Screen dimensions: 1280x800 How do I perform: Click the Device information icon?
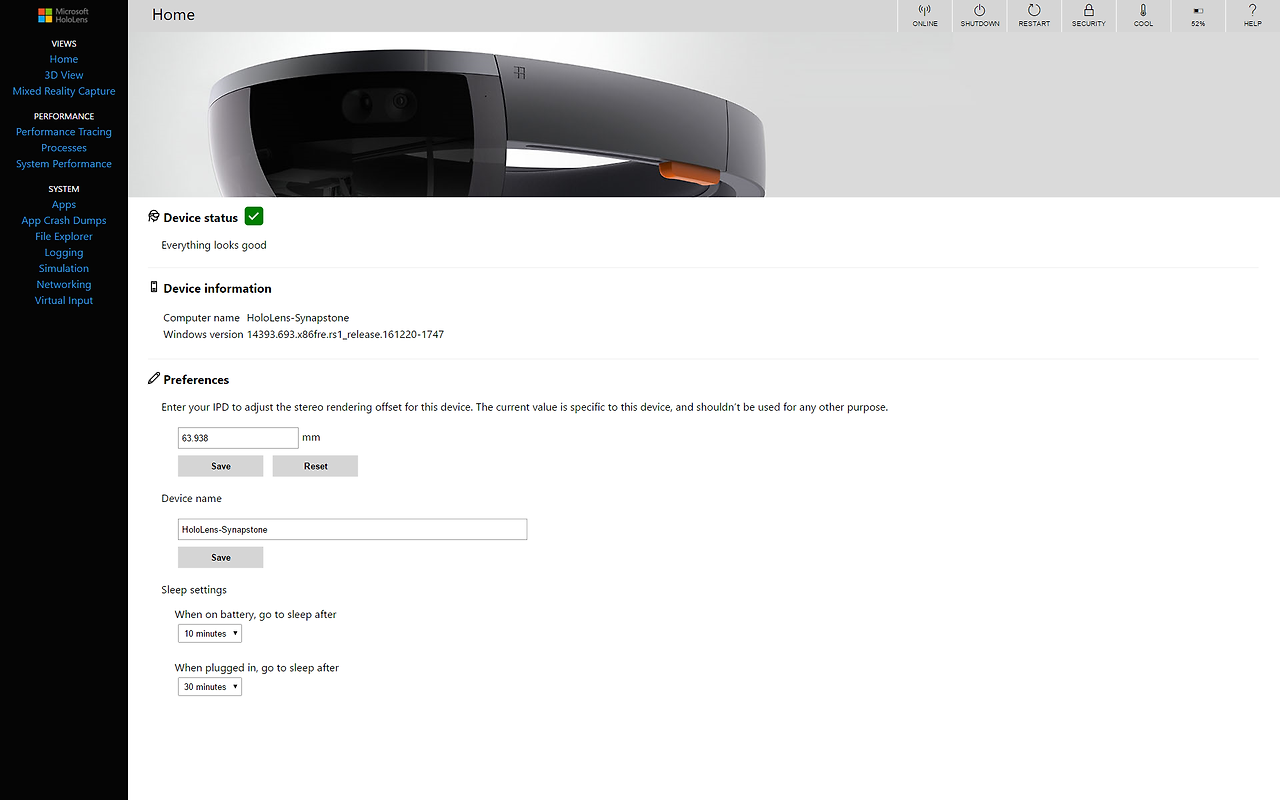[x=154, y=288]
